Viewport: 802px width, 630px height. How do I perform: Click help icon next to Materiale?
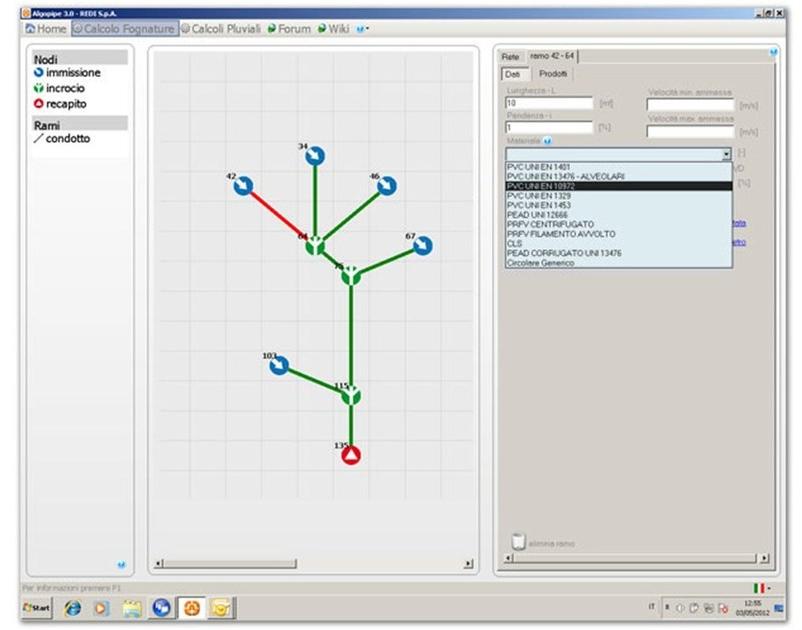coord(548,141)
